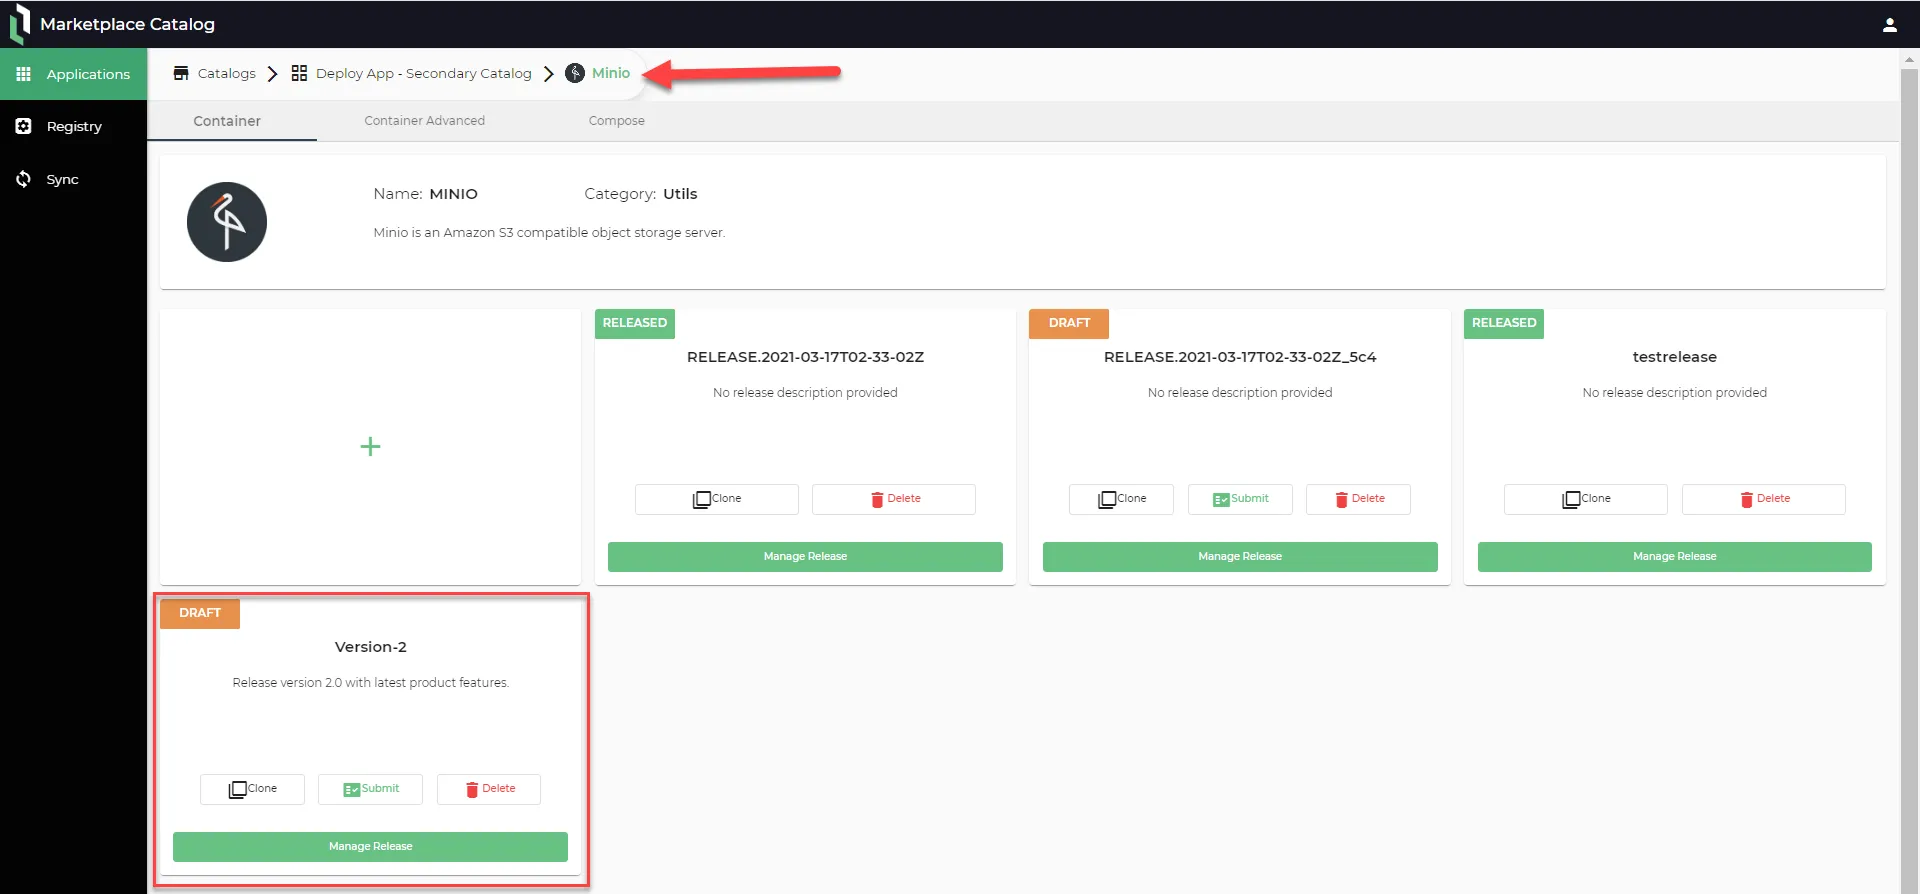Delete release RELEASE.2021-03-17T02-33-02Z
This screenshot has width=1920, height=894.
[x=894, y=499]
